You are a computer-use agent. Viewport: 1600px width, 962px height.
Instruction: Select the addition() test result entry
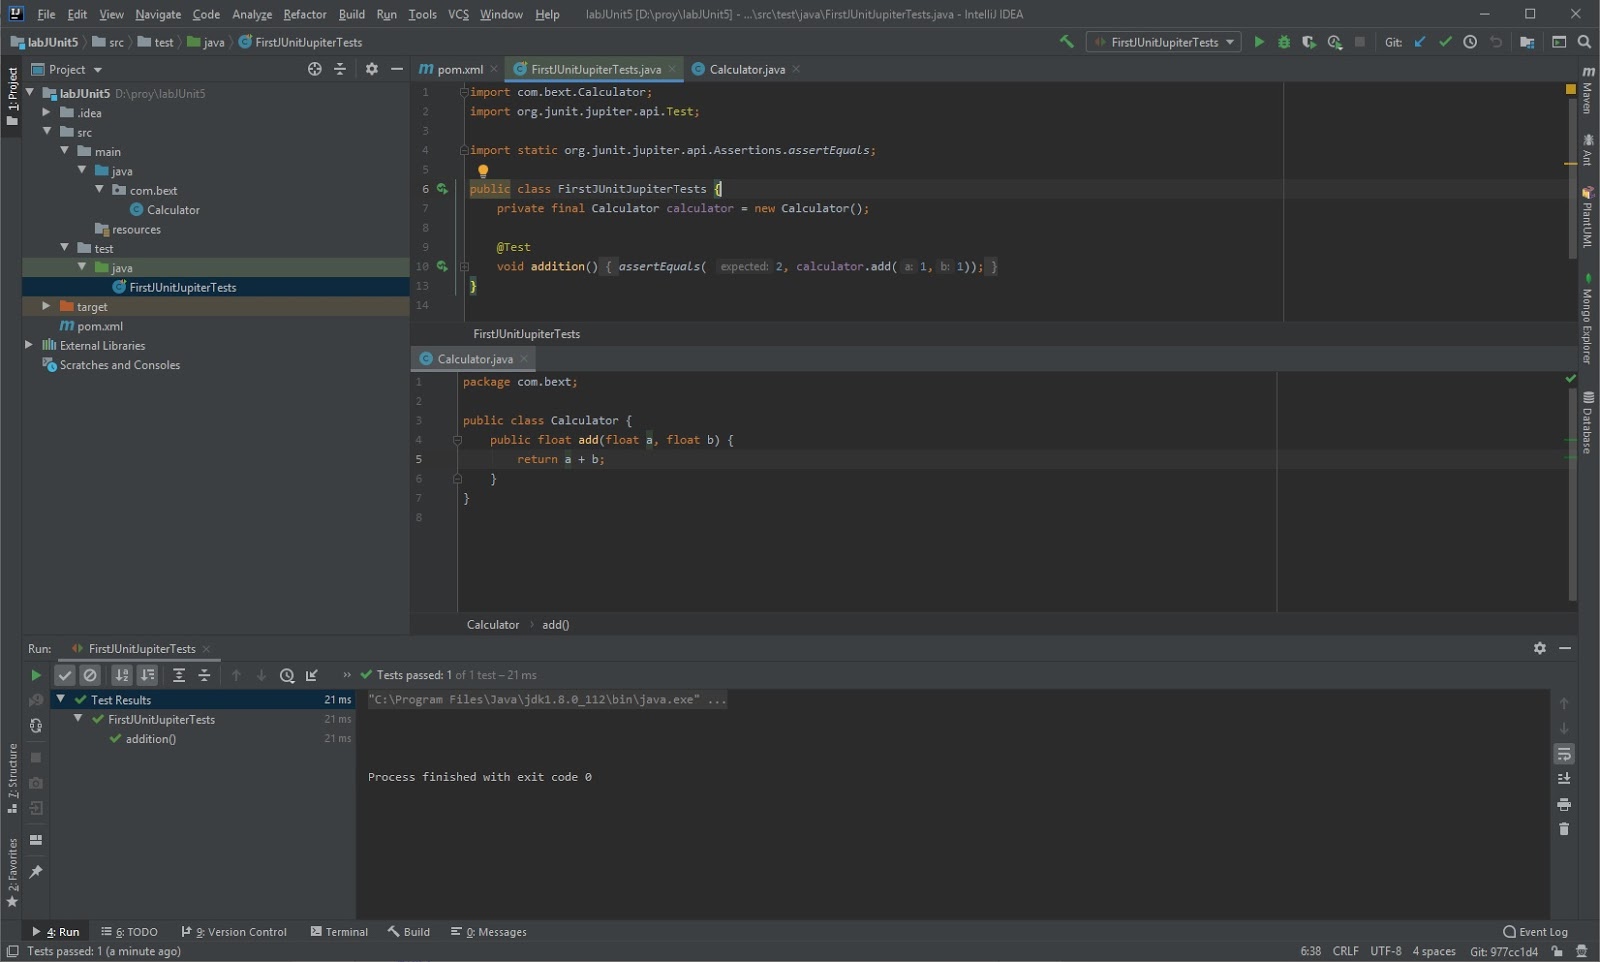(x=150, y=739)
